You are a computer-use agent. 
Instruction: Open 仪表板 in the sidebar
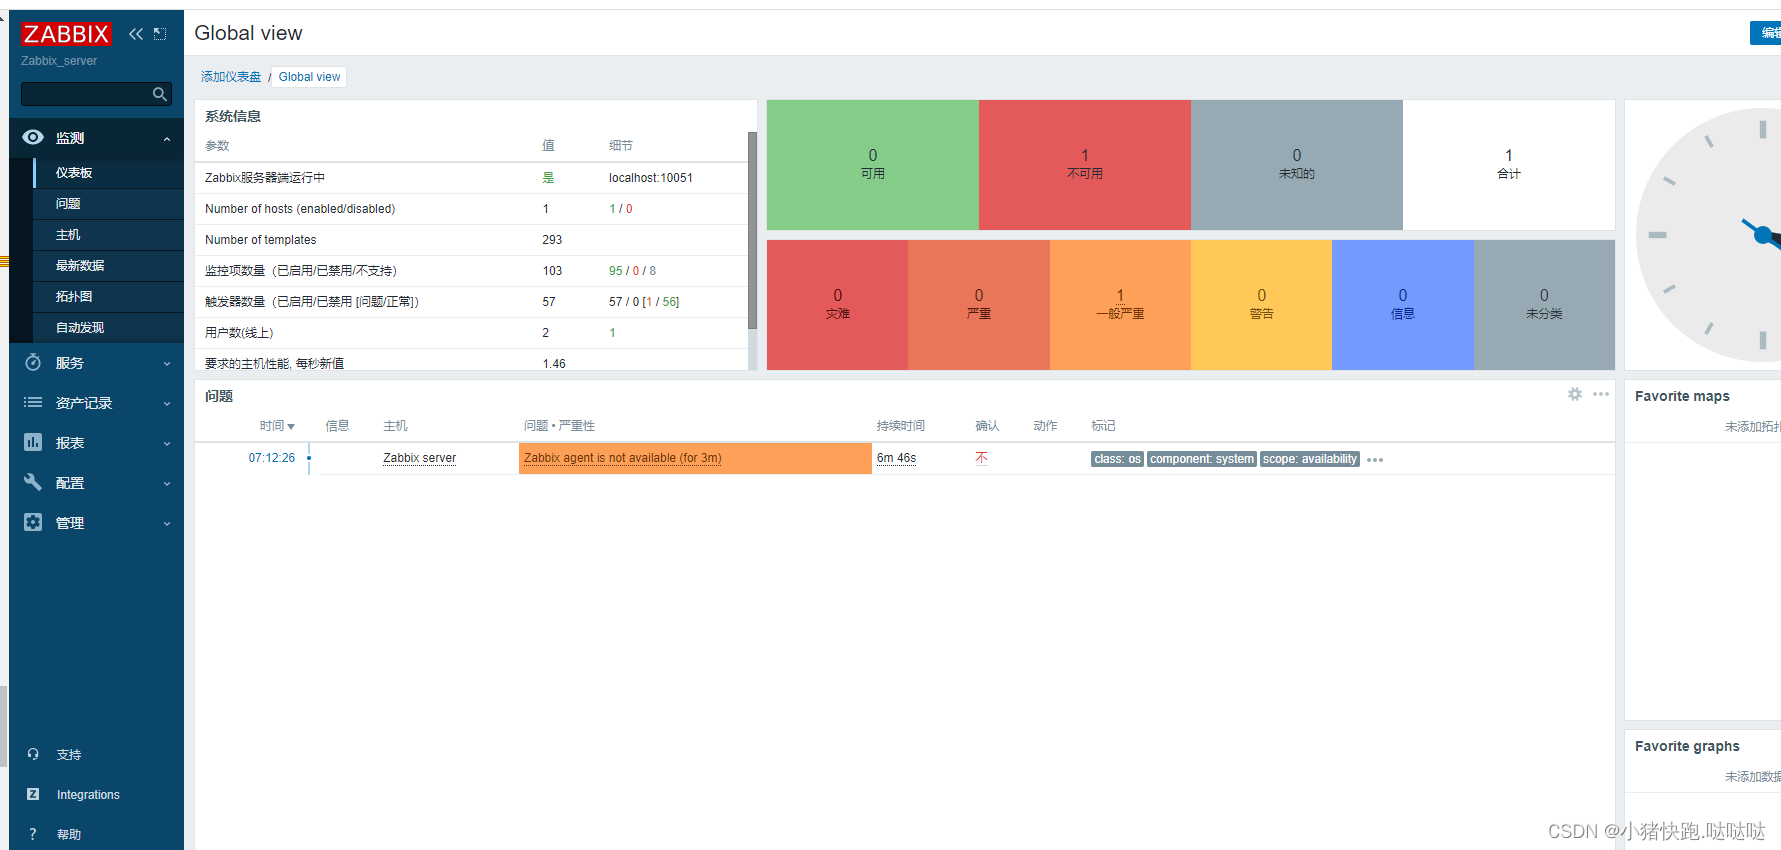point(108,173)
